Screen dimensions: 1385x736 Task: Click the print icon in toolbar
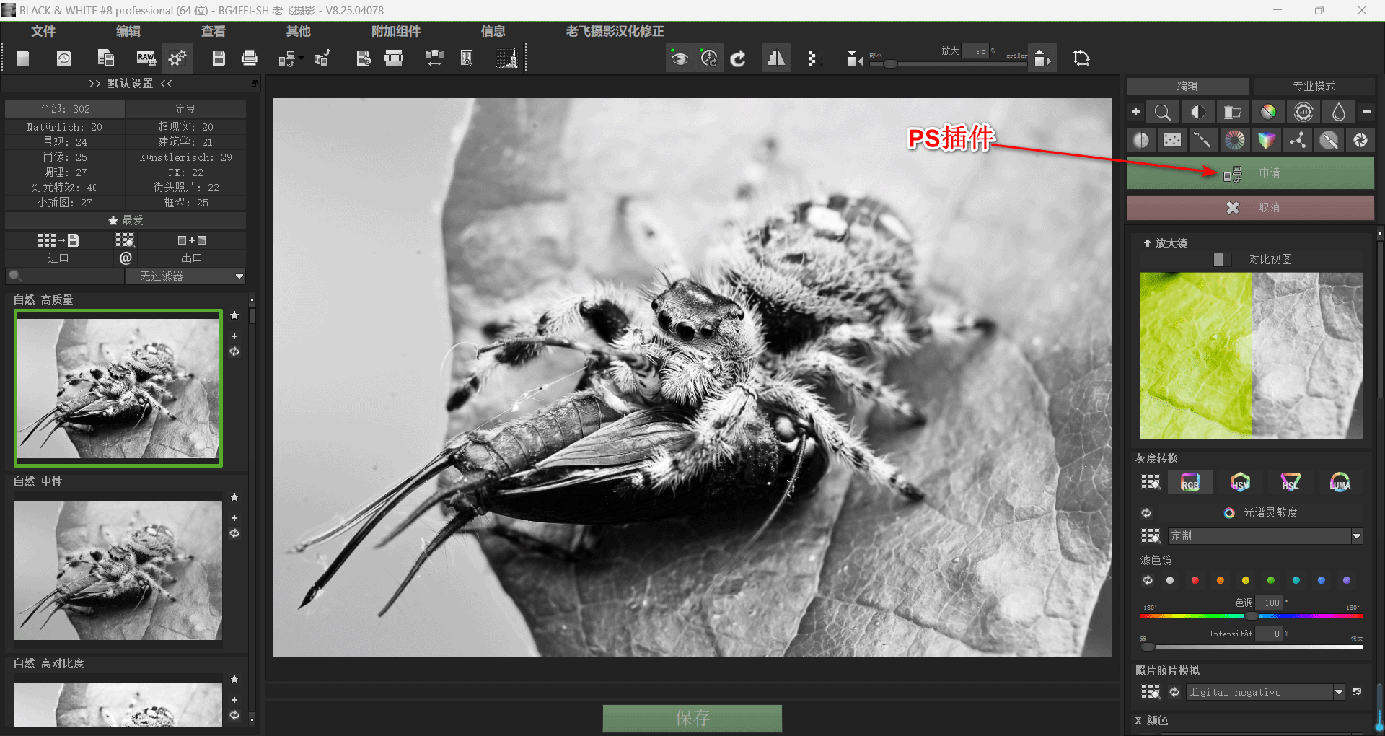(x=249, y=59)
